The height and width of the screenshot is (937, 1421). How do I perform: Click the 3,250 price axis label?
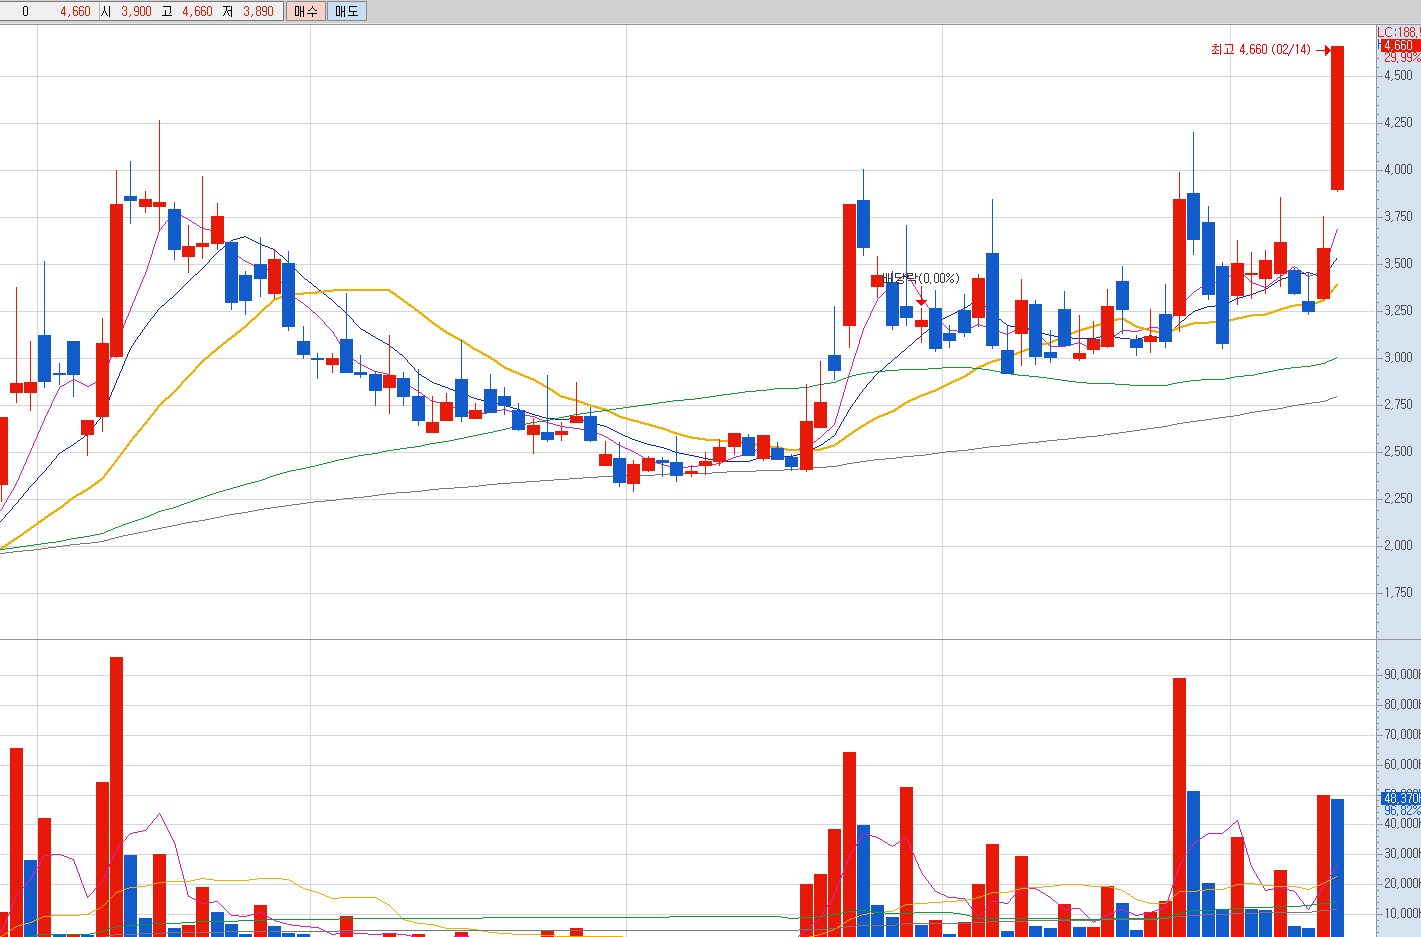[1399, 310]
